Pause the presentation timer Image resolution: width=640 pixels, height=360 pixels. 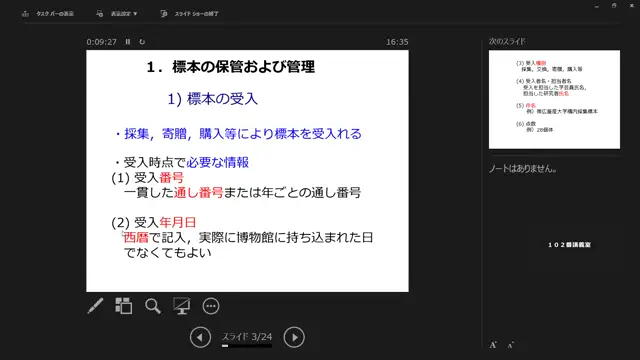click(x=128, y=42)
